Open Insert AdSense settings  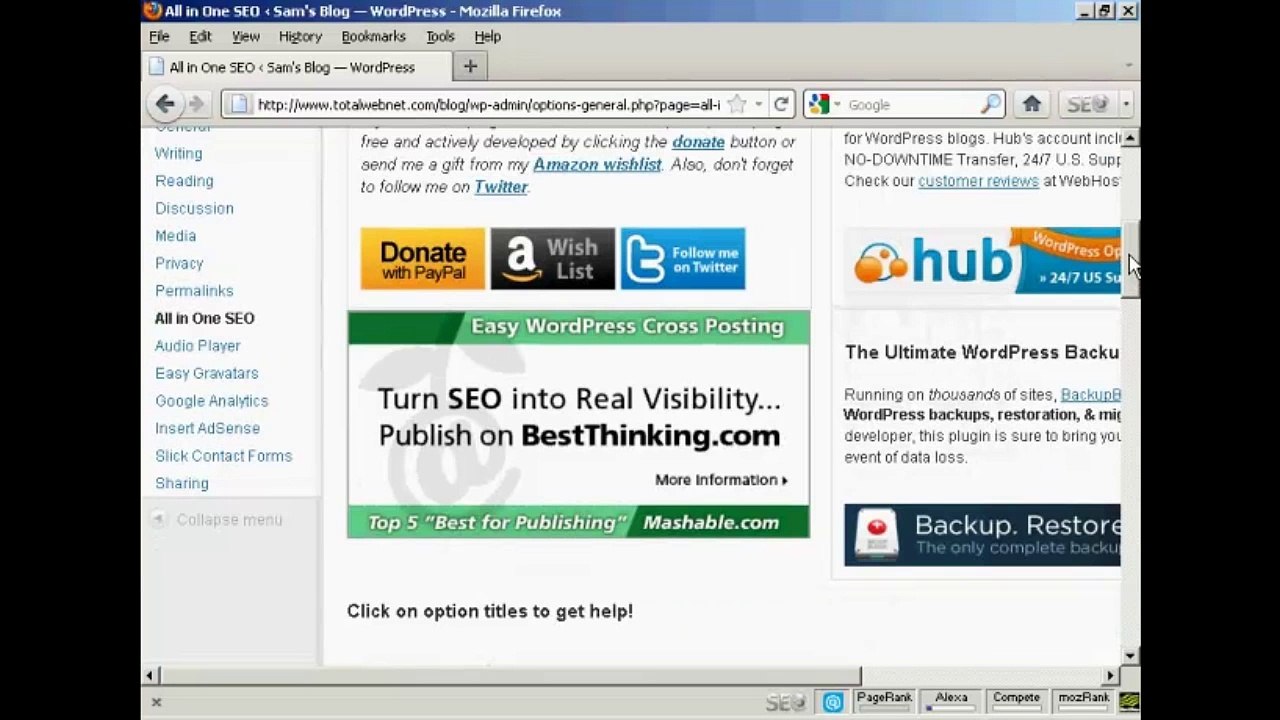(207, 428)
